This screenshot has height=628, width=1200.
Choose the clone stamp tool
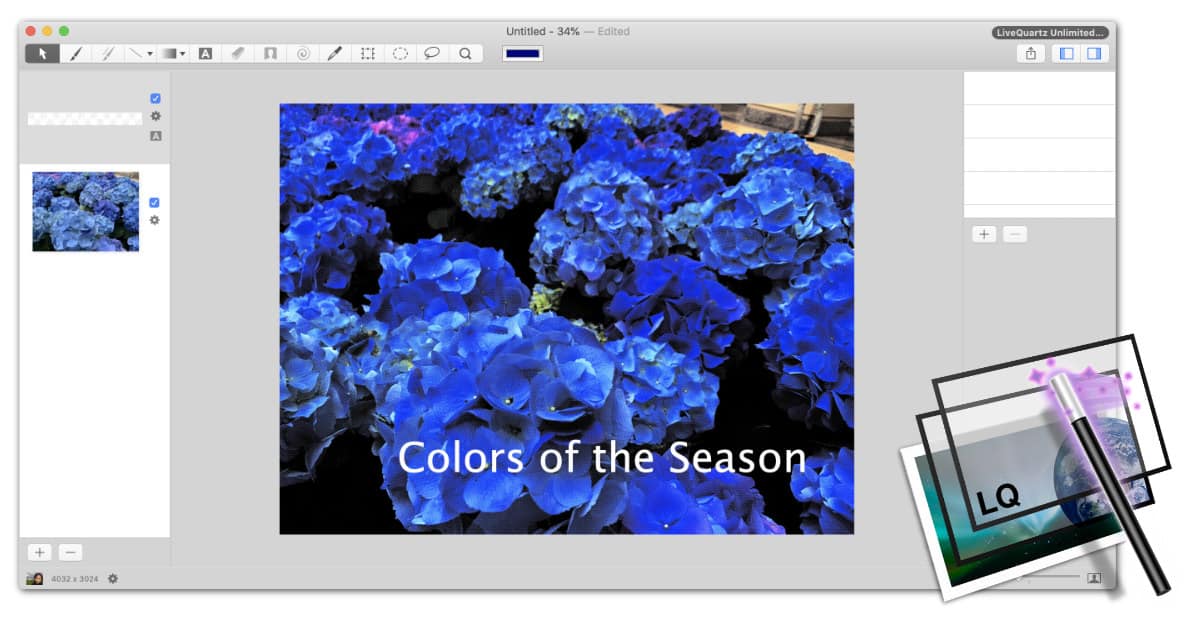[270, 54]
